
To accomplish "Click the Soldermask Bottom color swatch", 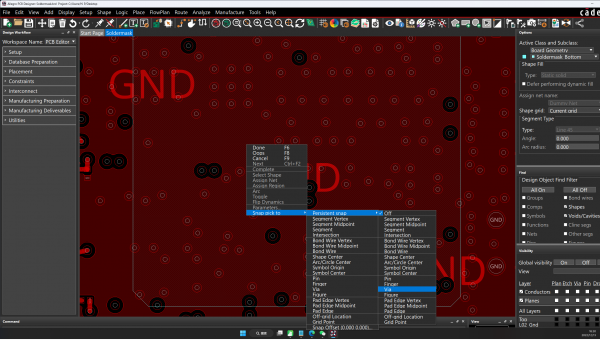I will [x=524, y=57].
